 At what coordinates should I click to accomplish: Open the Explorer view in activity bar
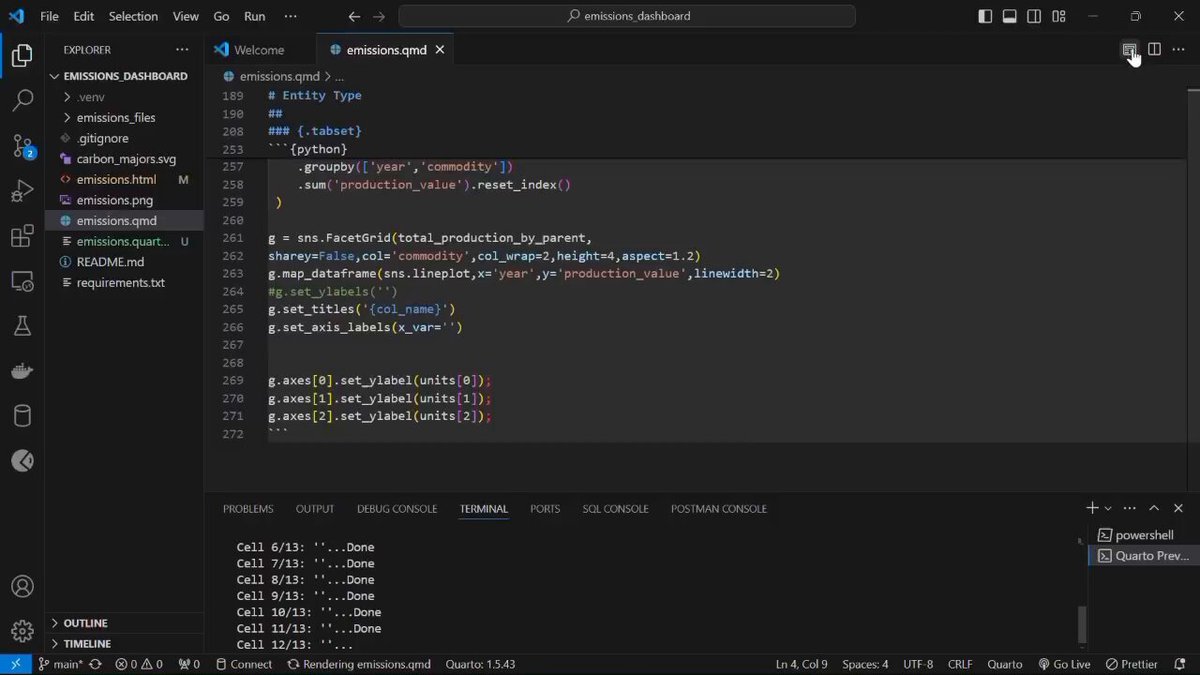click(22, 56)
